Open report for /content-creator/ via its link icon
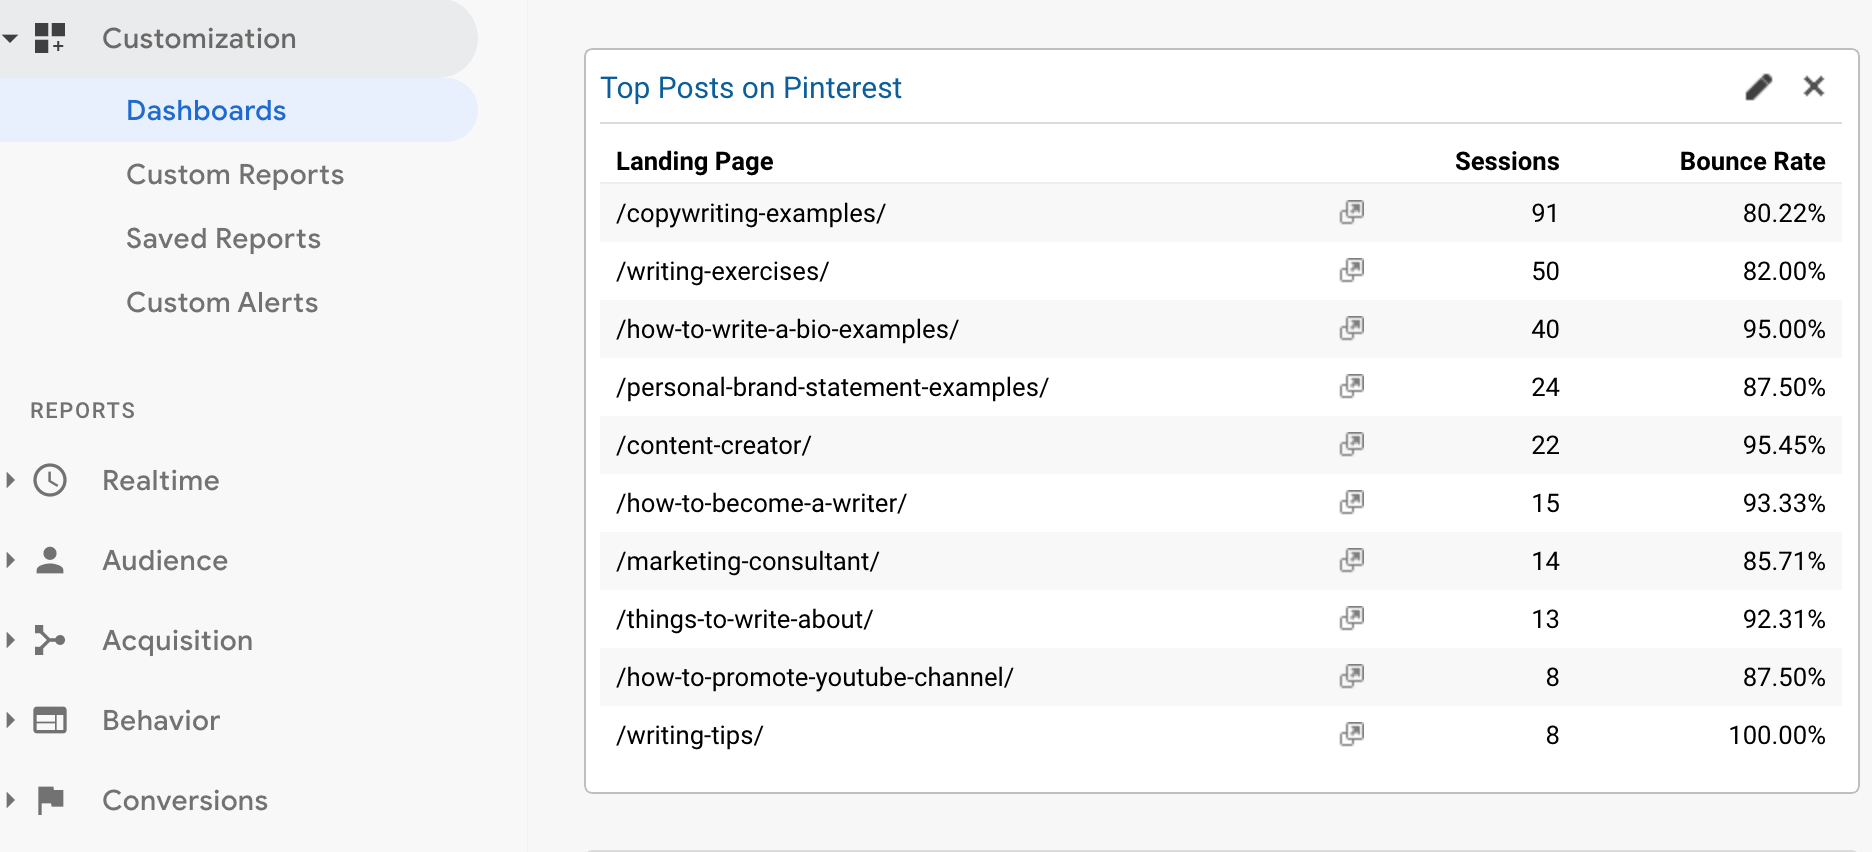This screenshot has width=1872, height=852. pos(1352,445)
